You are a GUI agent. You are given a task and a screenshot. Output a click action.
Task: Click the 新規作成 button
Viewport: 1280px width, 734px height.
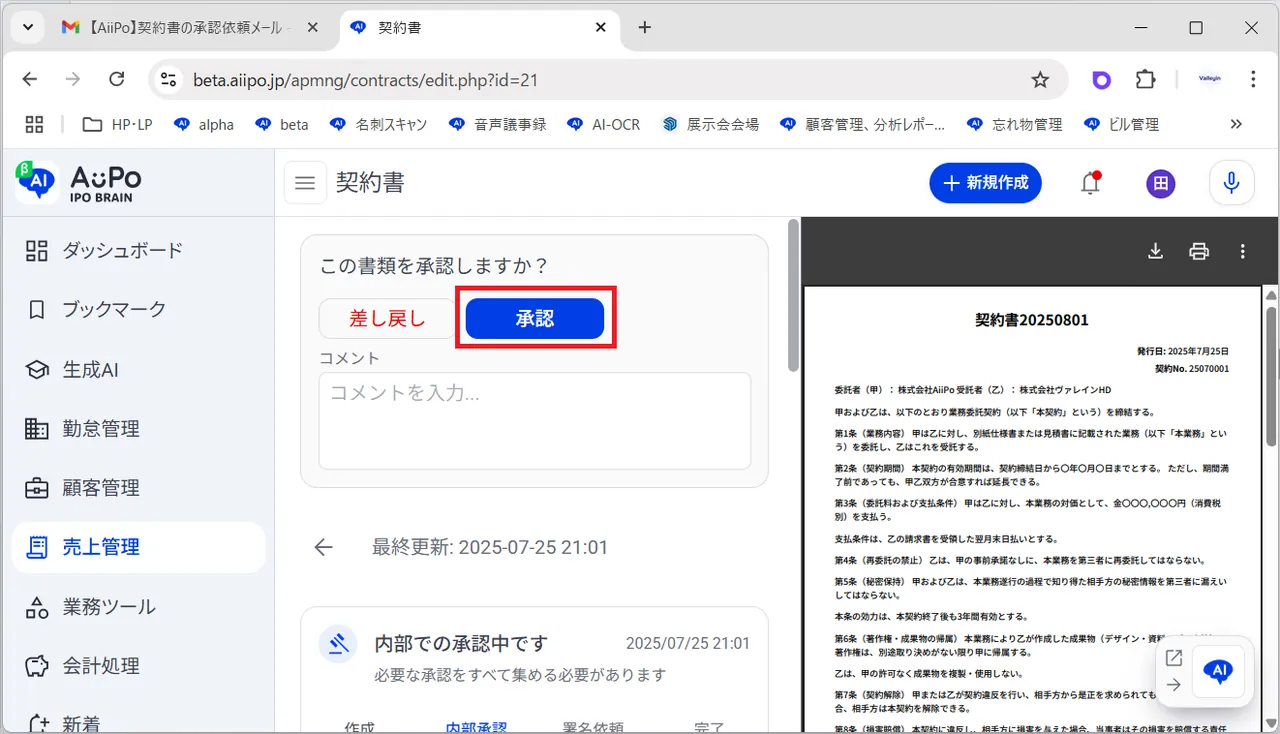(x=985, y=183)
